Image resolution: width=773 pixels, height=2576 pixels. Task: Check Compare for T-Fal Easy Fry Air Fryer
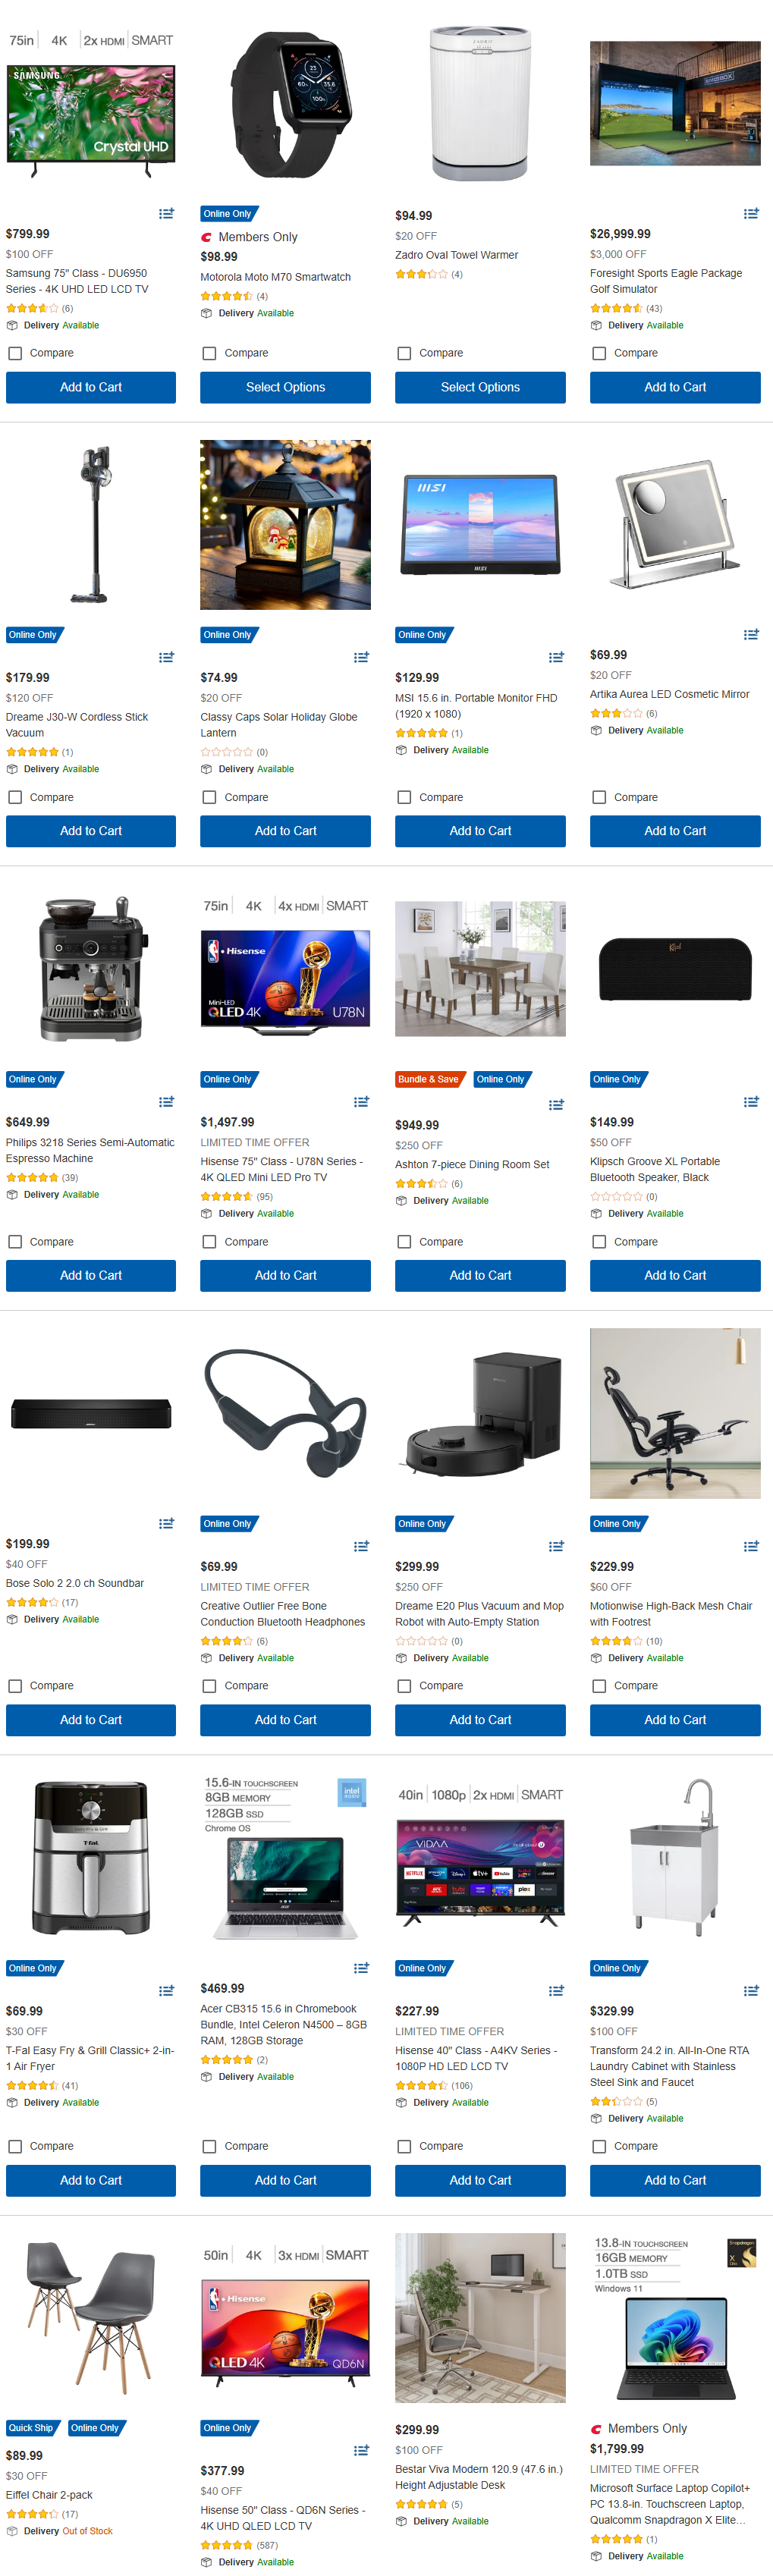(x=15, y=2146)
